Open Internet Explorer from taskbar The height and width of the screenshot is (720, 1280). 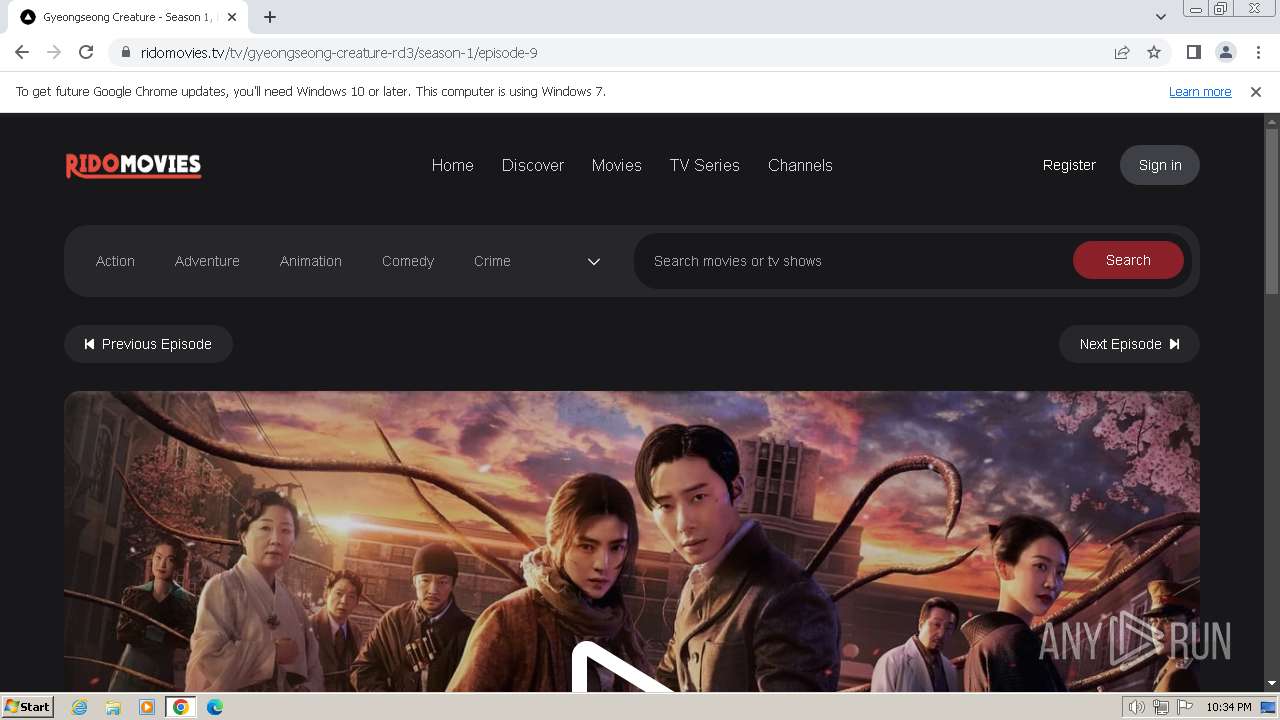79,707
